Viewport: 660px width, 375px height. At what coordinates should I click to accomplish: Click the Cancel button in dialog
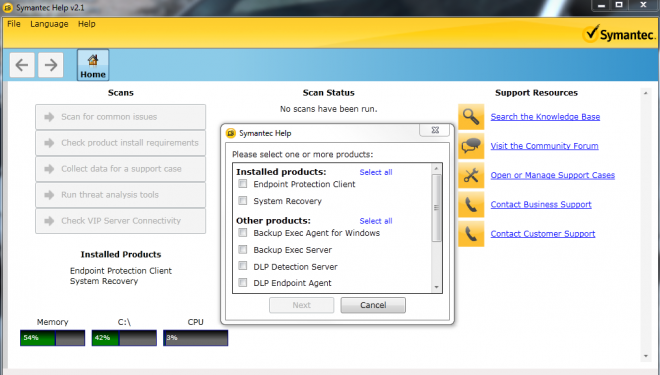(373, 305)
